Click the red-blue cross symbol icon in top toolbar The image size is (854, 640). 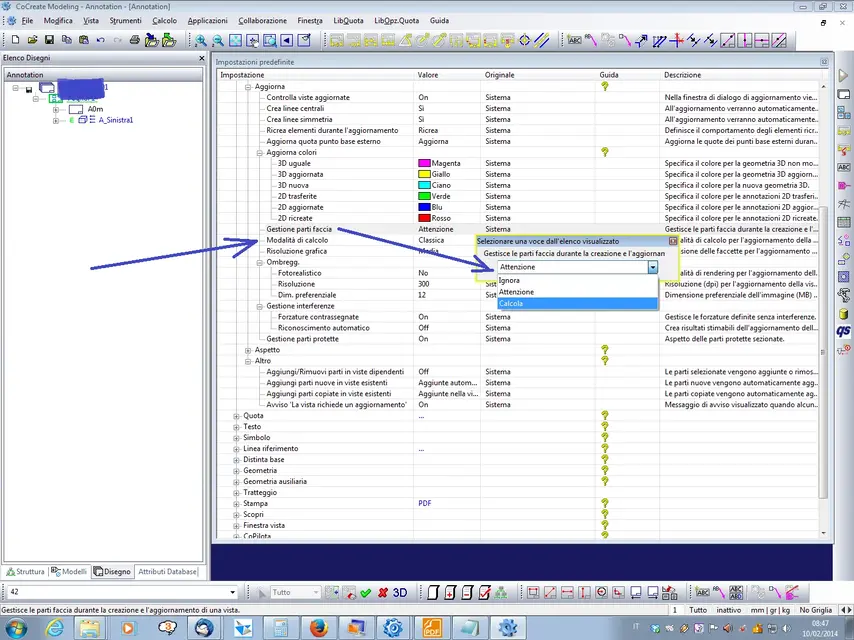click(x=676, y=40)
